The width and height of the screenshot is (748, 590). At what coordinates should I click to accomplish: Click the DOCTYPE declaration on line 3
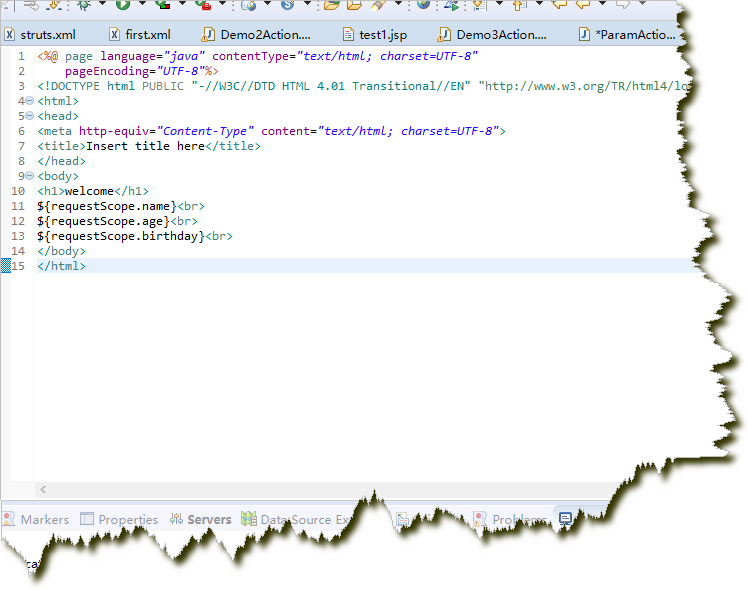(x=363, y=86)
